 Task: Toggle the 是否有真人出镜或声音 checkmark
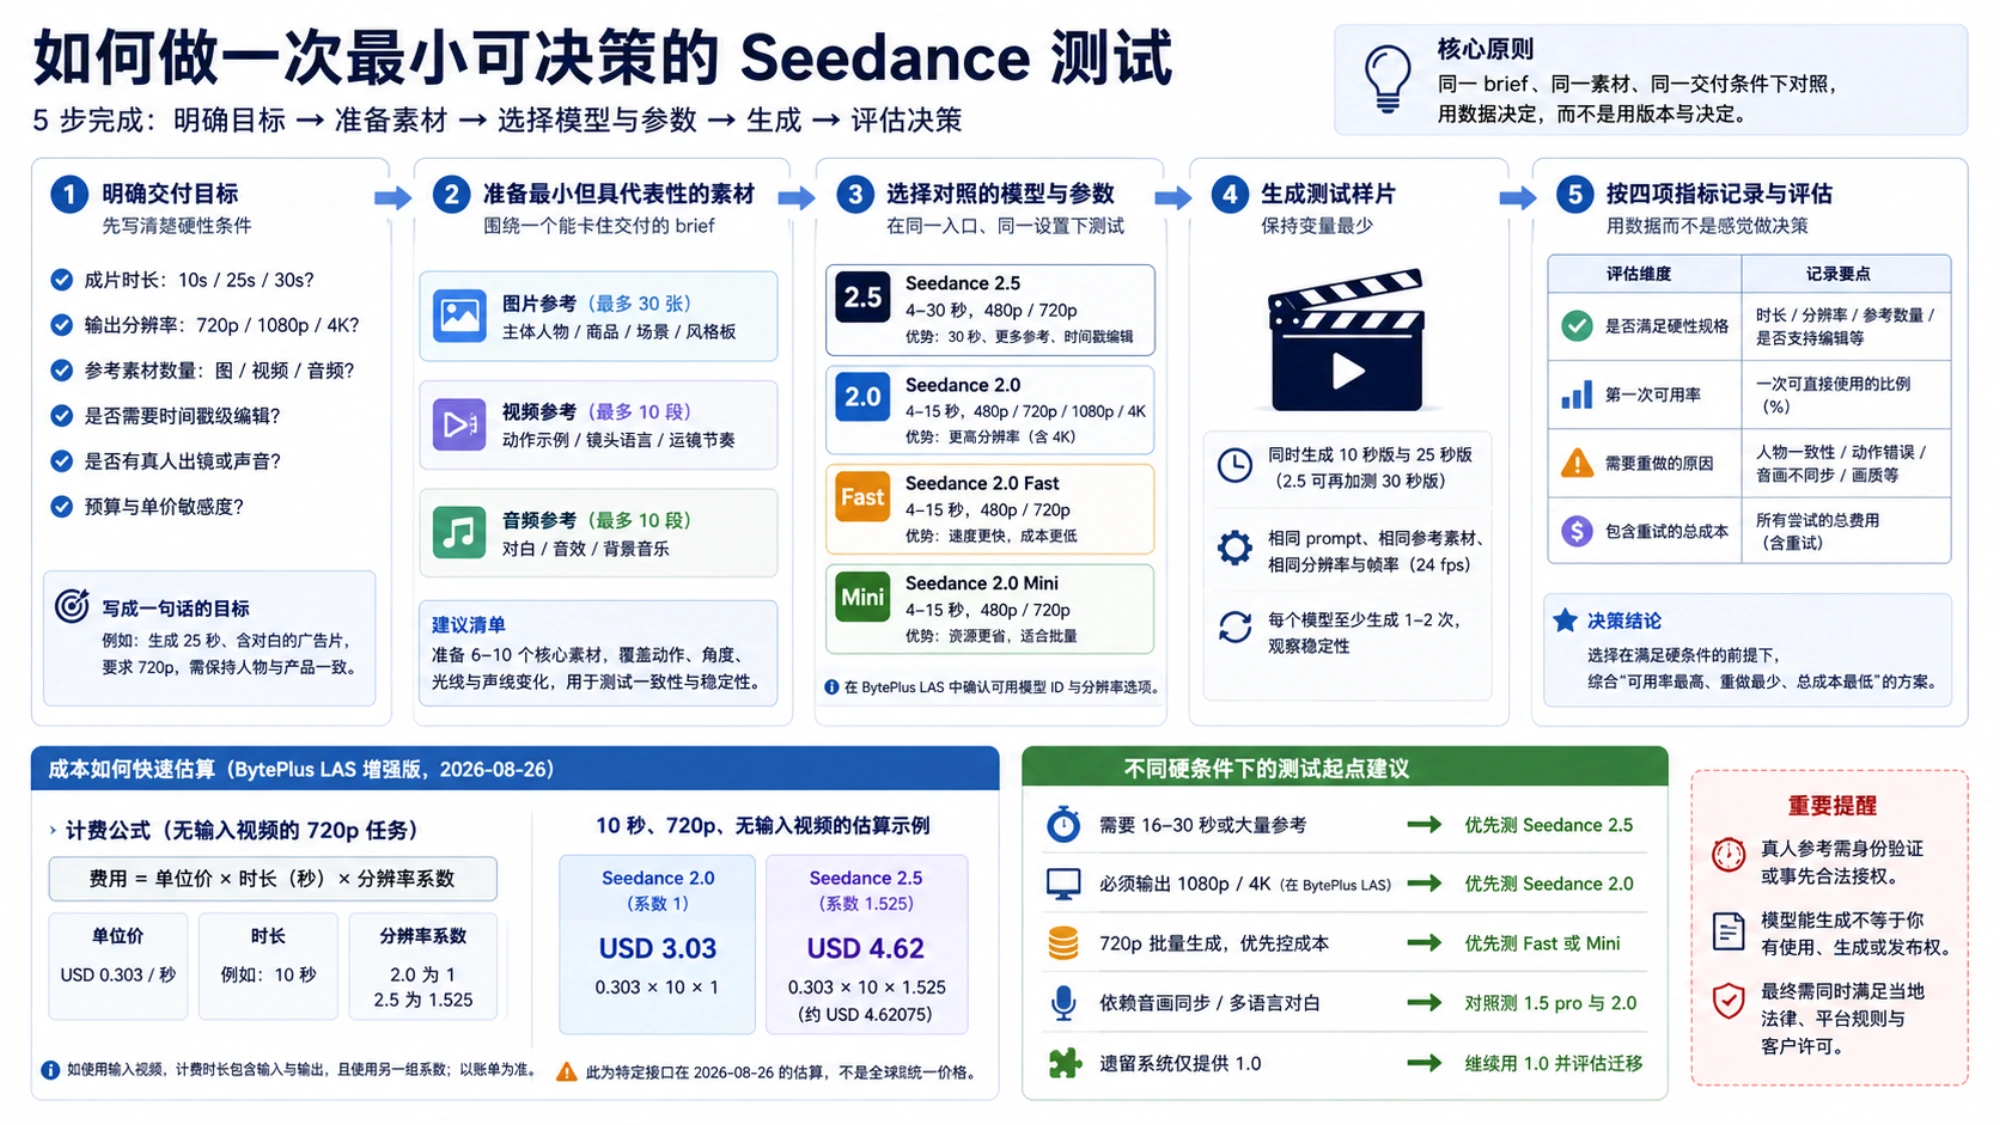point(61,461)
